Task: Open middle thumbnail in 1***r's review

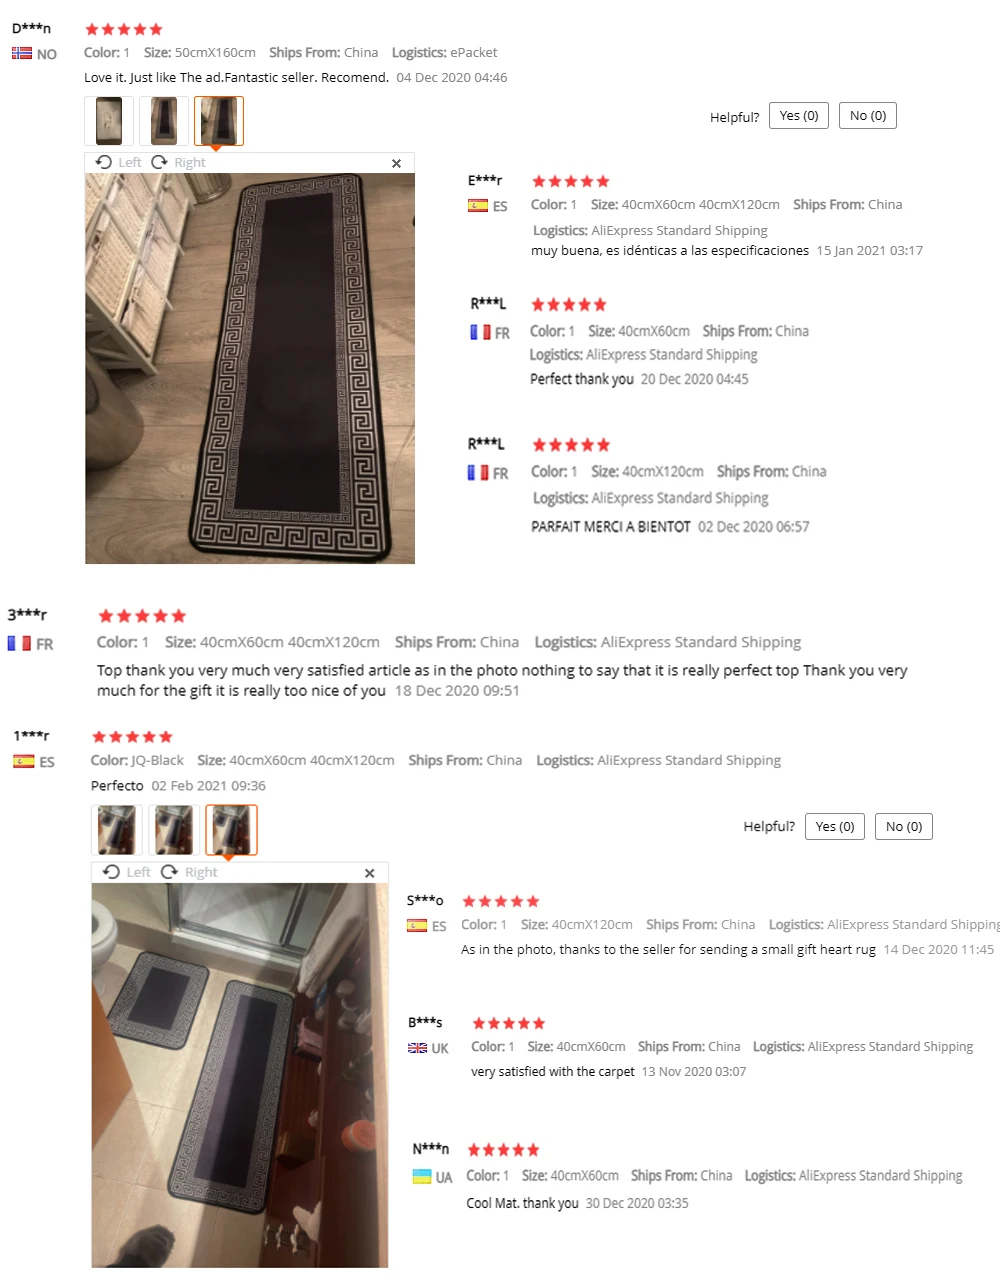Action: (173, 830)
